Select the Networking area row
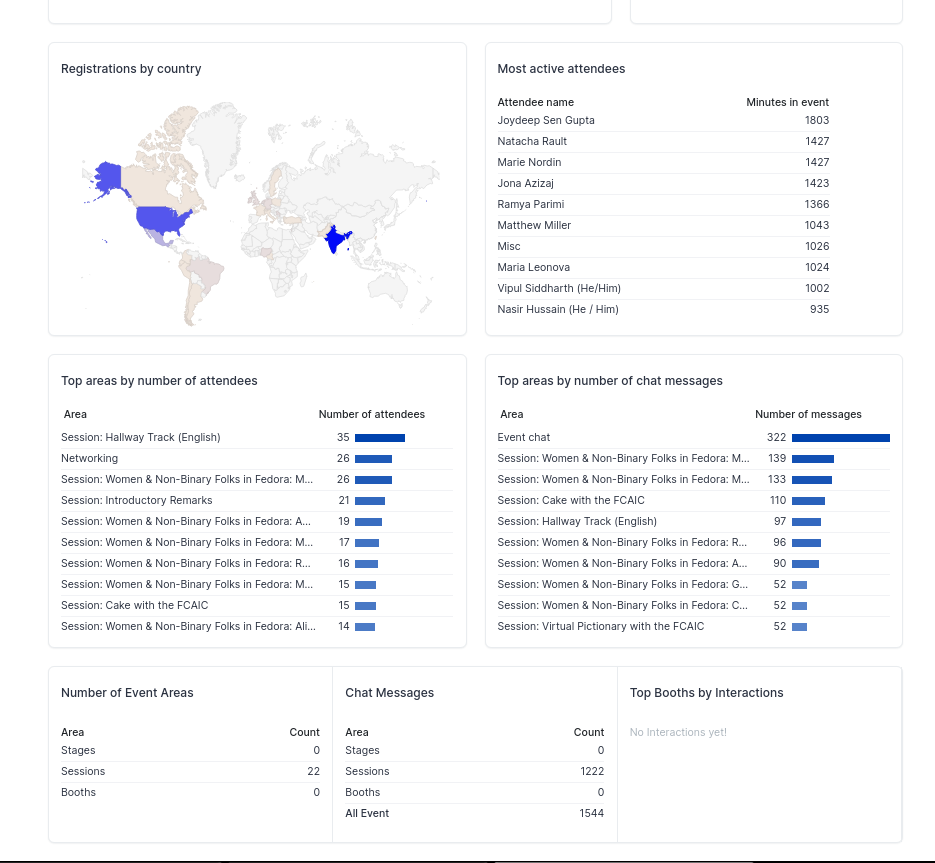The width and height of the screenshot is (935, 863). coord(257,459)
